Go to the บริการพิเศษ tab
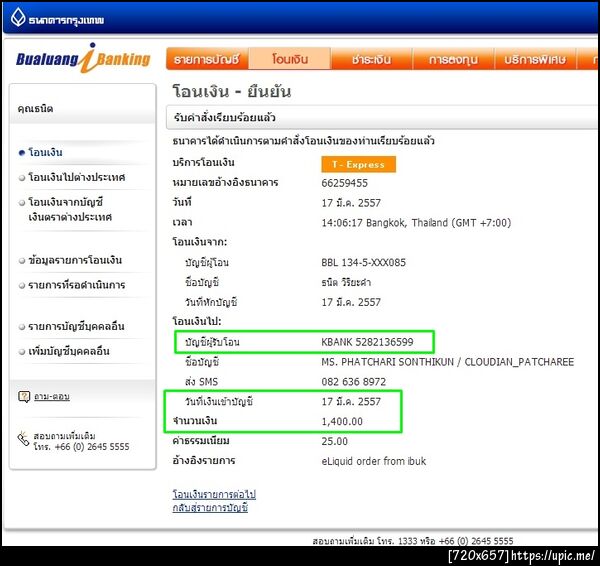This screenshot has height=566, width=600. [x=535, y=59]
